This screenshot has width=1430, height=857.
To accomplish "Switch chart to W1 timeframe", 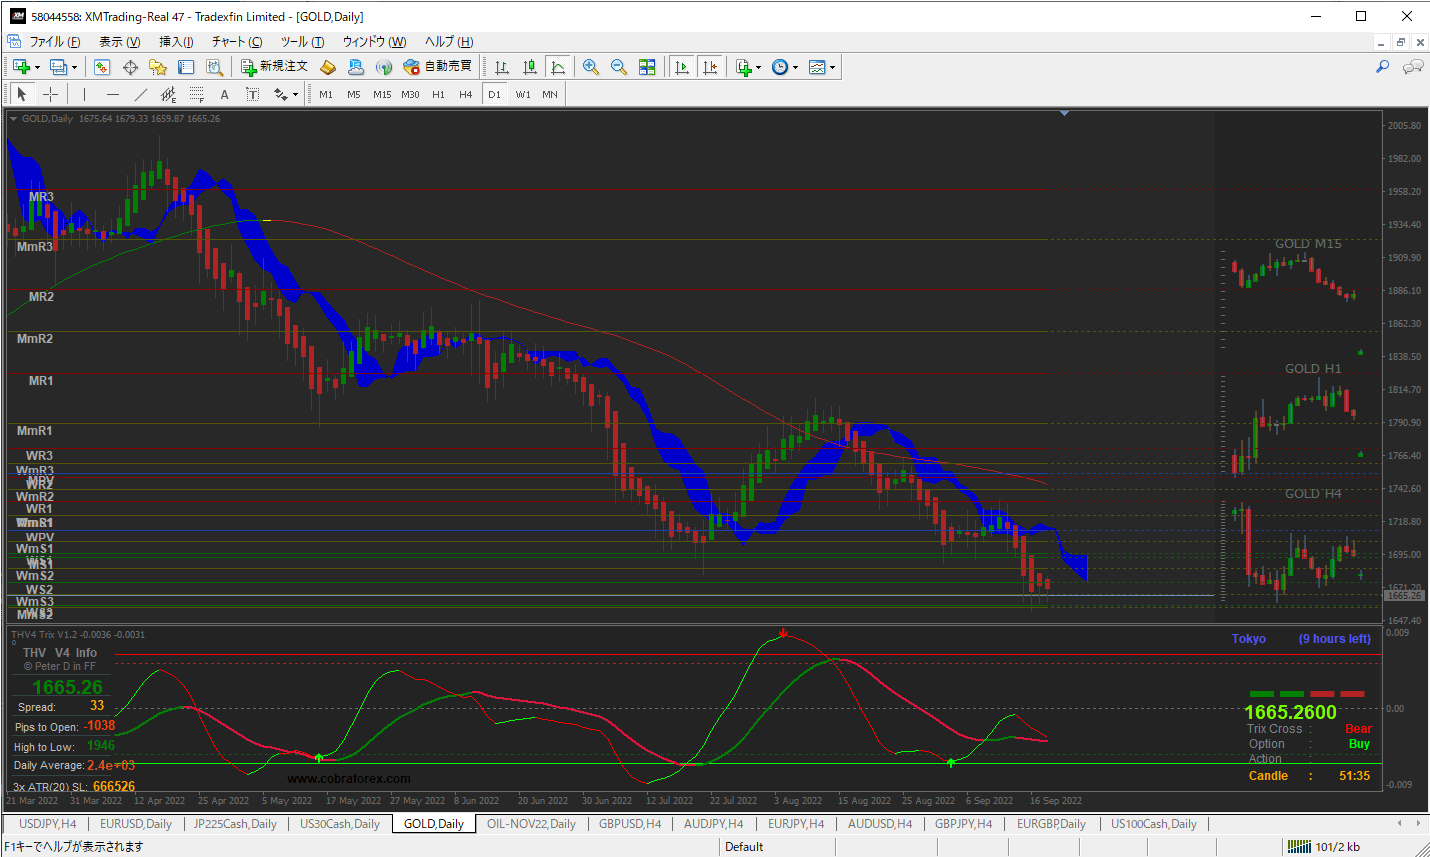I will [523, 94].
